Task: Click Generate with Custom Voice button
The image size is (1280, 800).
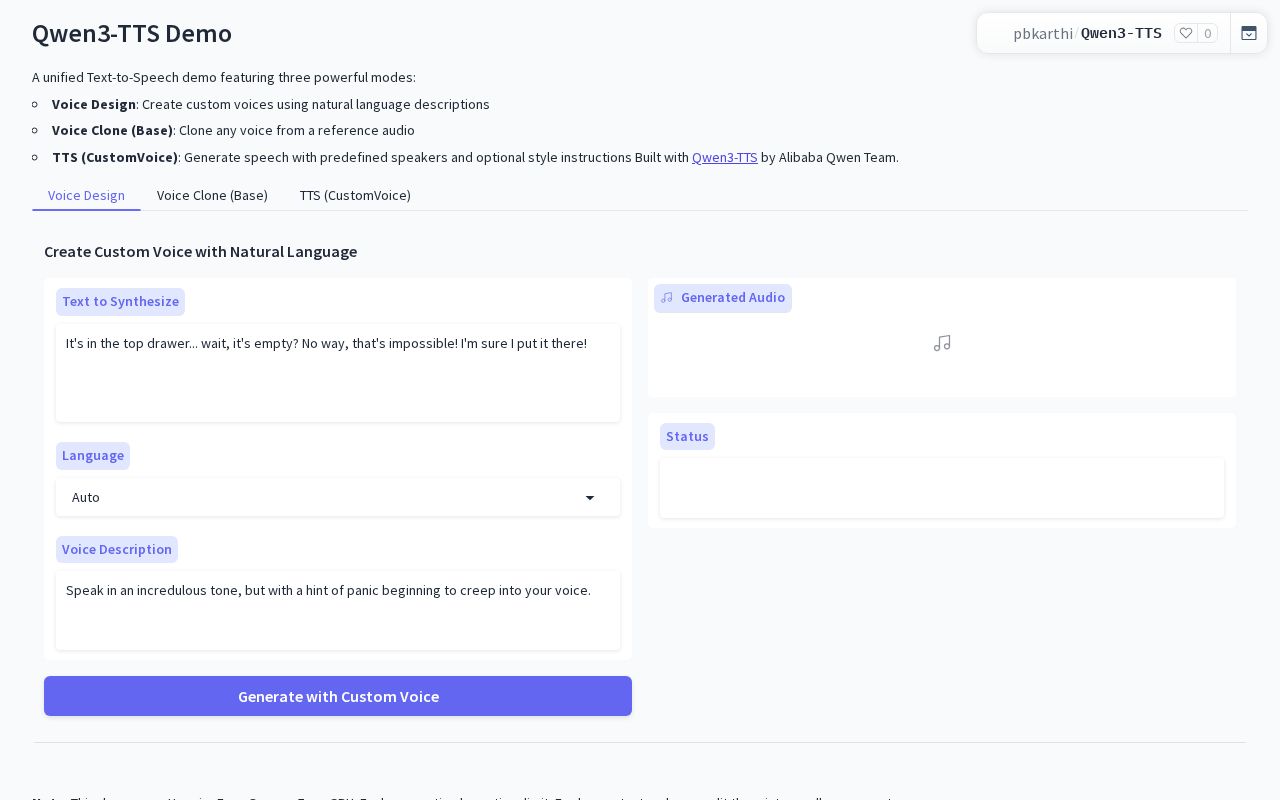Action: tap(338, 696)
